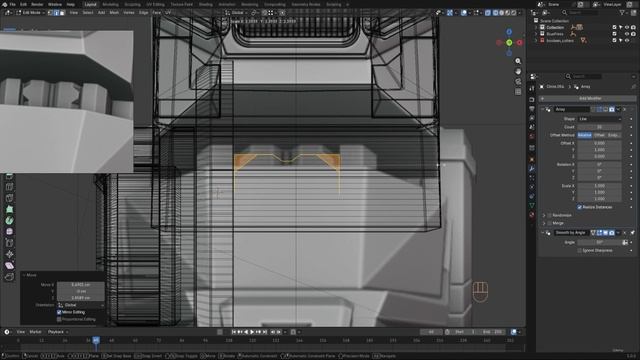Open the array Shape Line dropdown
The width and height of the screenshot is (640, 360).
tap(599, 119)
